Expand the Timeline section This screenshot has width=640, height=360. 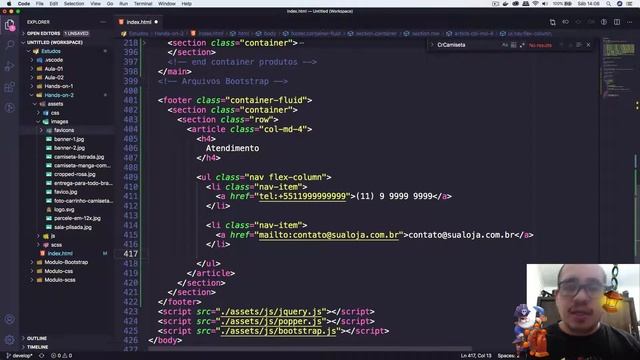coord(67,347)
